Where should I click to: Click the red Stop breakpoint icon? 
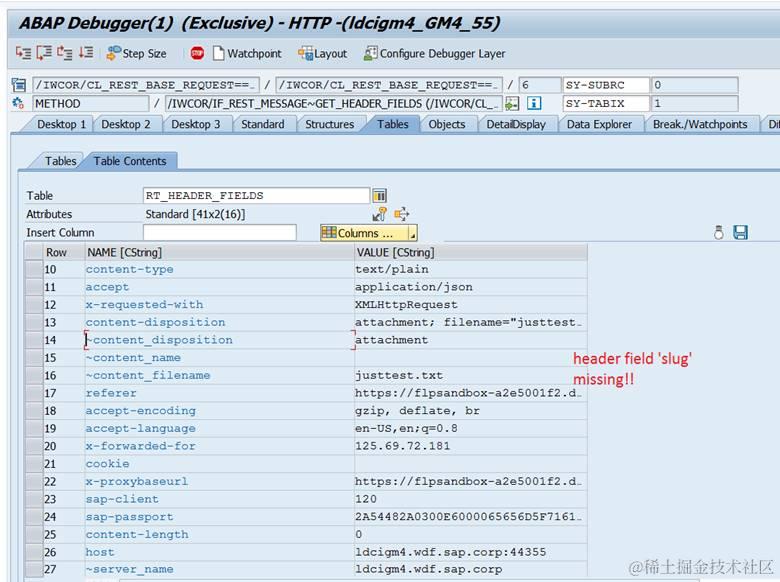197,53
